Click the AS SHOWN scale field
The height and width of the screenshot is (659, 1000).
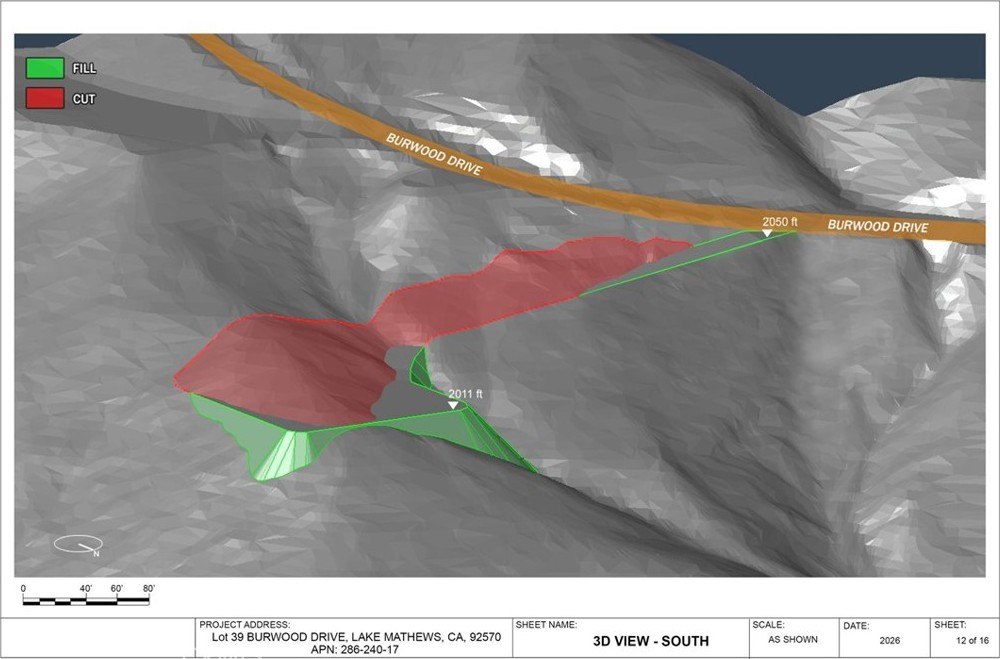point(793,639)
